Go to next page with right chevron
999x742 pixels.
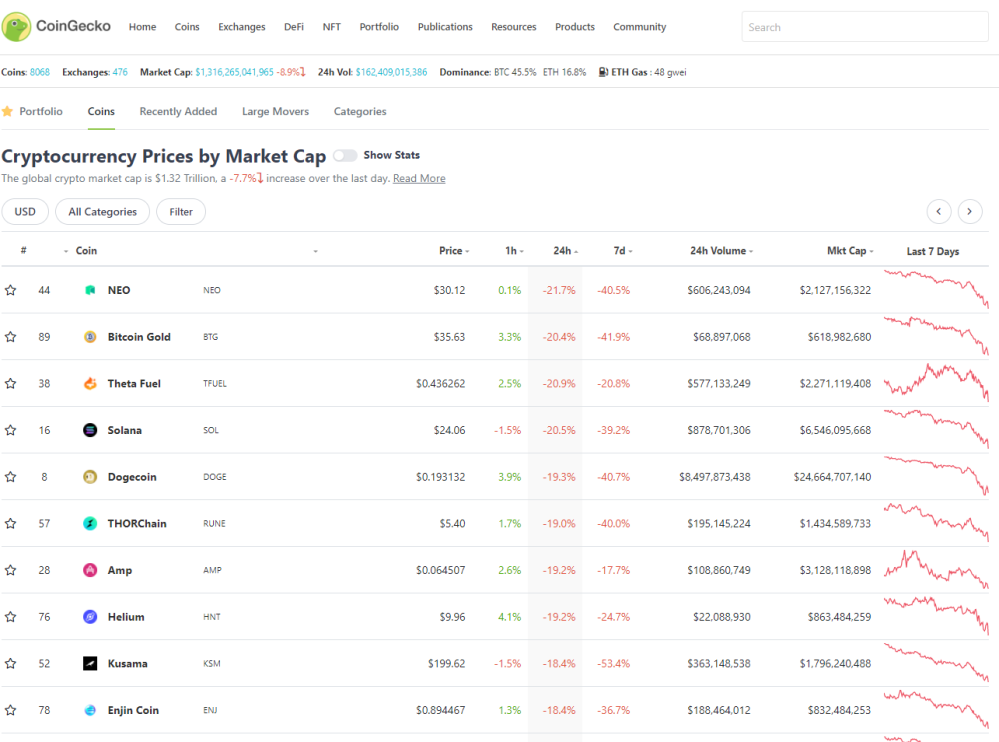tap(970, 211)
